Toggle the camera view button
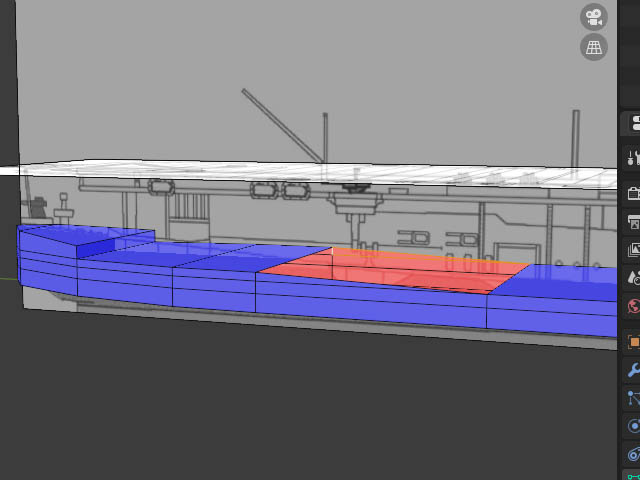Screen dimensions: 640x480 [594, 17]
